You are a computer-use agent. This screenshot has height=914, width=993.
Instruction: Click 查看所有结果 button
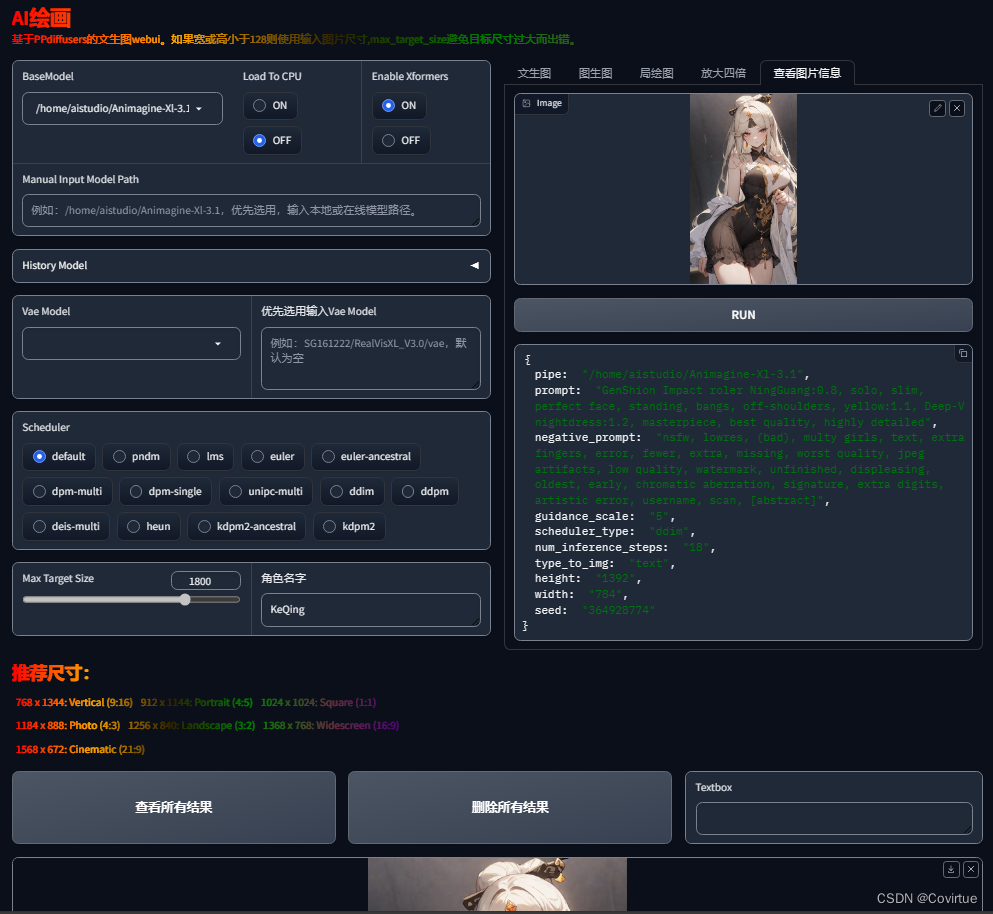coord(174,808)
